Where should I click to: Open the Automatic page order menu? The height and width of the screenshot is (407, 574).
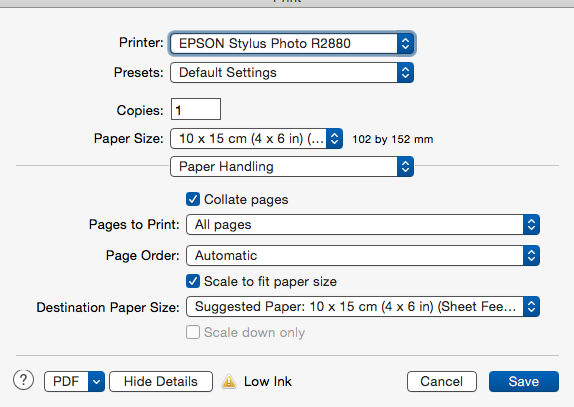click(363, 255)
